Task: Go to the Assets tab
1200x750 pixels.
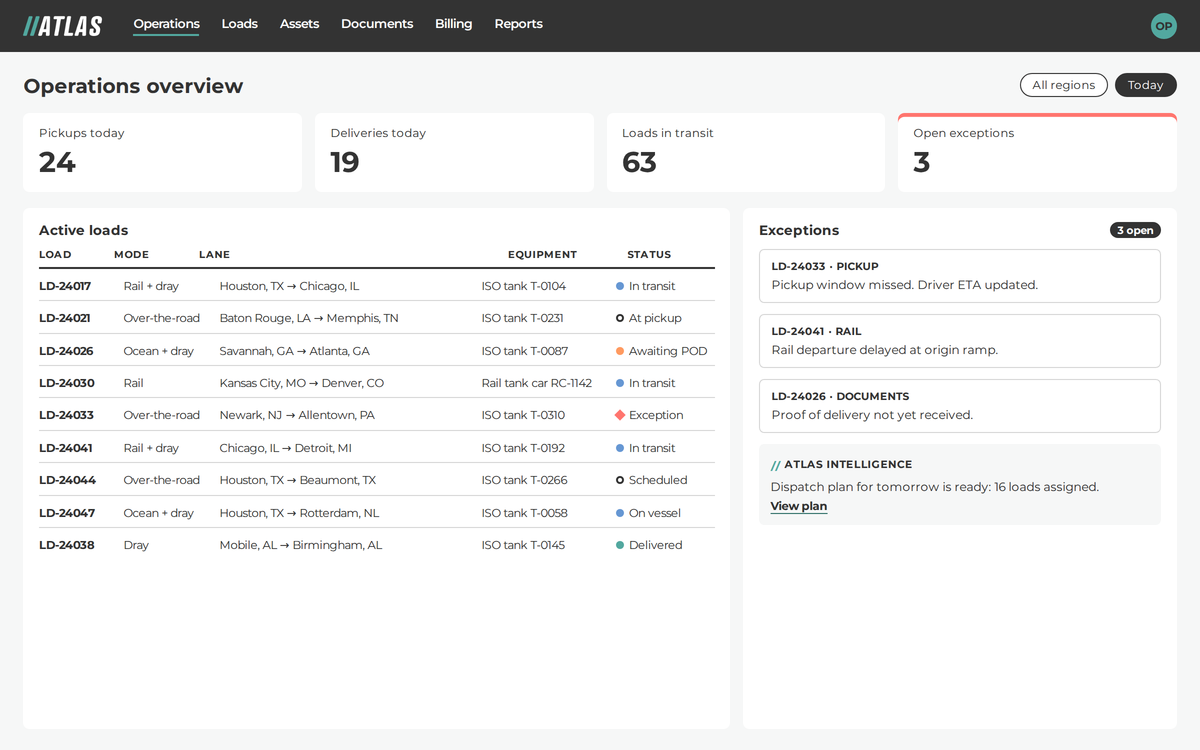Action: [x=299, y=24]
